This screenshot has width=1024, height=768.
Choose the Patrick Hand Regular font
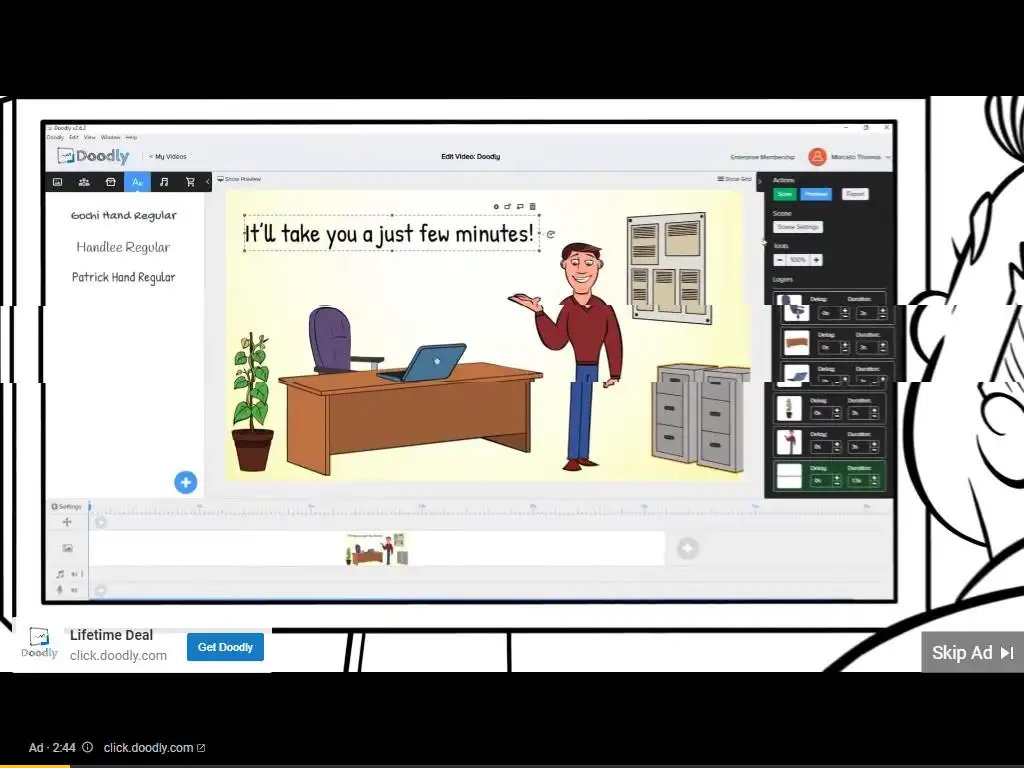123,277
